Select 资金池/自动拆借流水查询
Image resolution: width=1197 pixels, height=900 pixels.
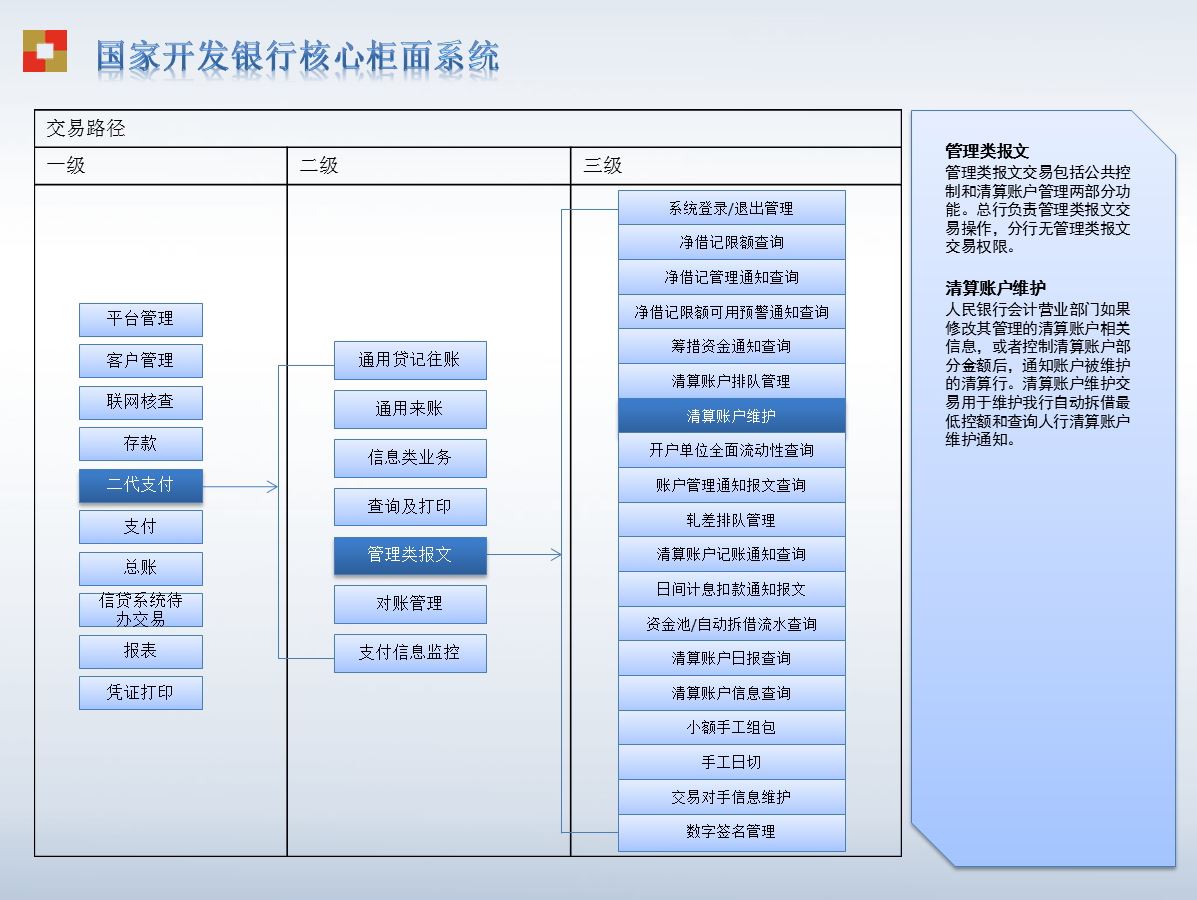[x=731, y=624]
